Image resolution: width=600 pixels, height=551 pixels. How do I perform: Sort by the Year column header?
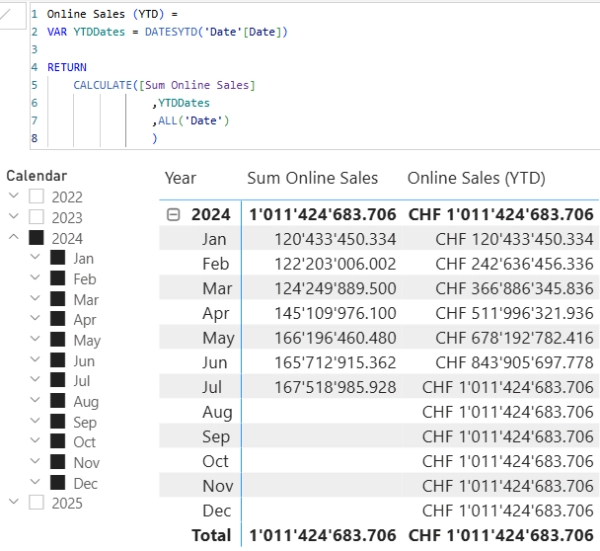pos(181,178)
